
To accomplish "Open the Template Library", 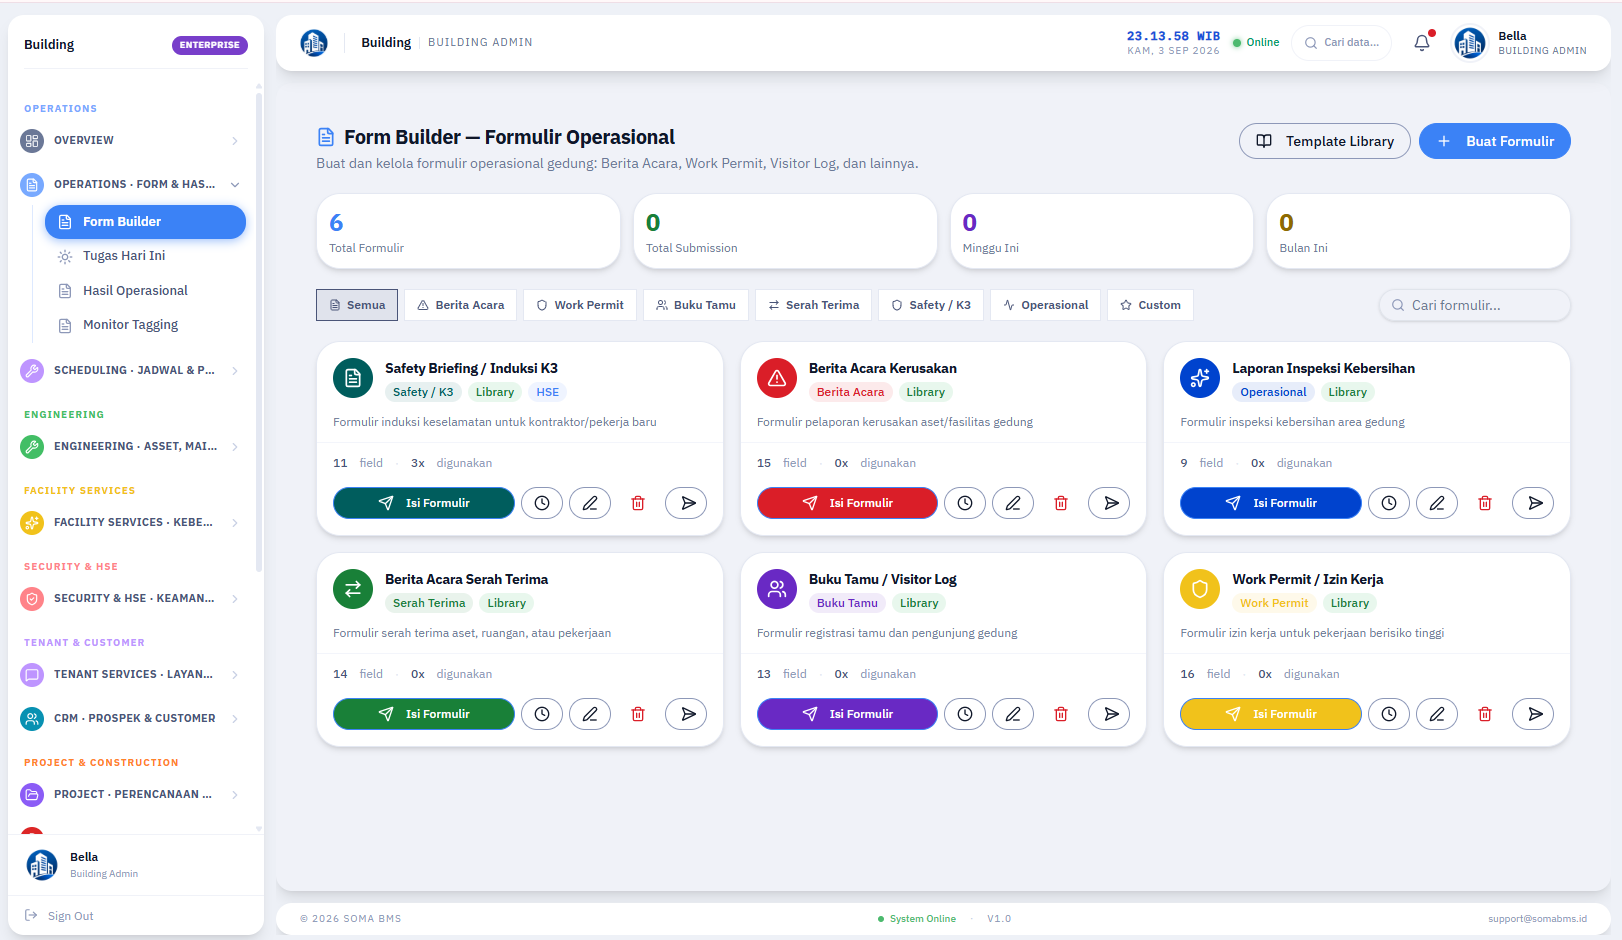I will pos(1325,141).
